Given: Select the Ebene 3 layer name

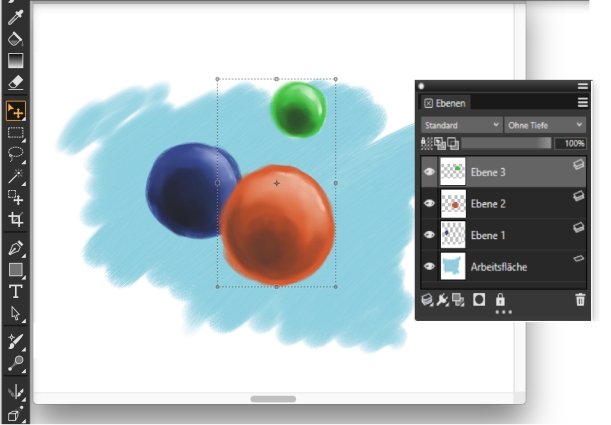Looking at the screenshot, I should [488, 172].
